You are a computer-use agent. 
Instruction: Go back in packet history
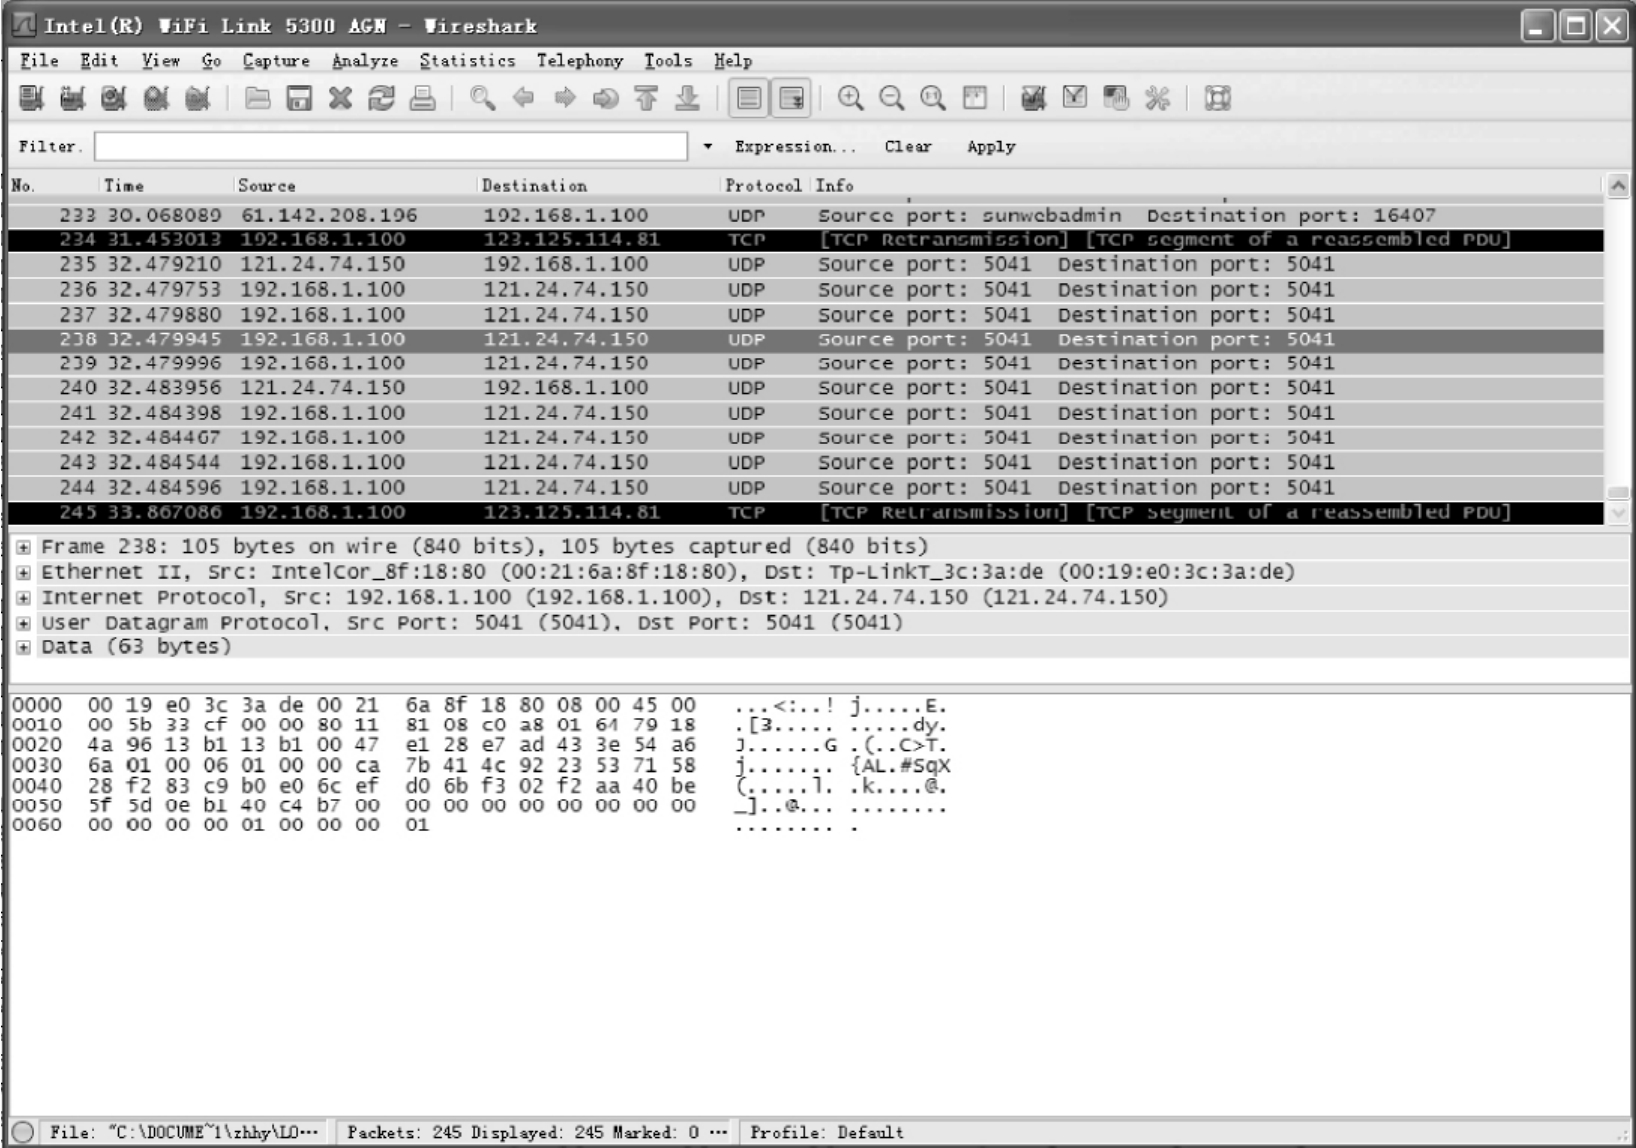[523, 98]
